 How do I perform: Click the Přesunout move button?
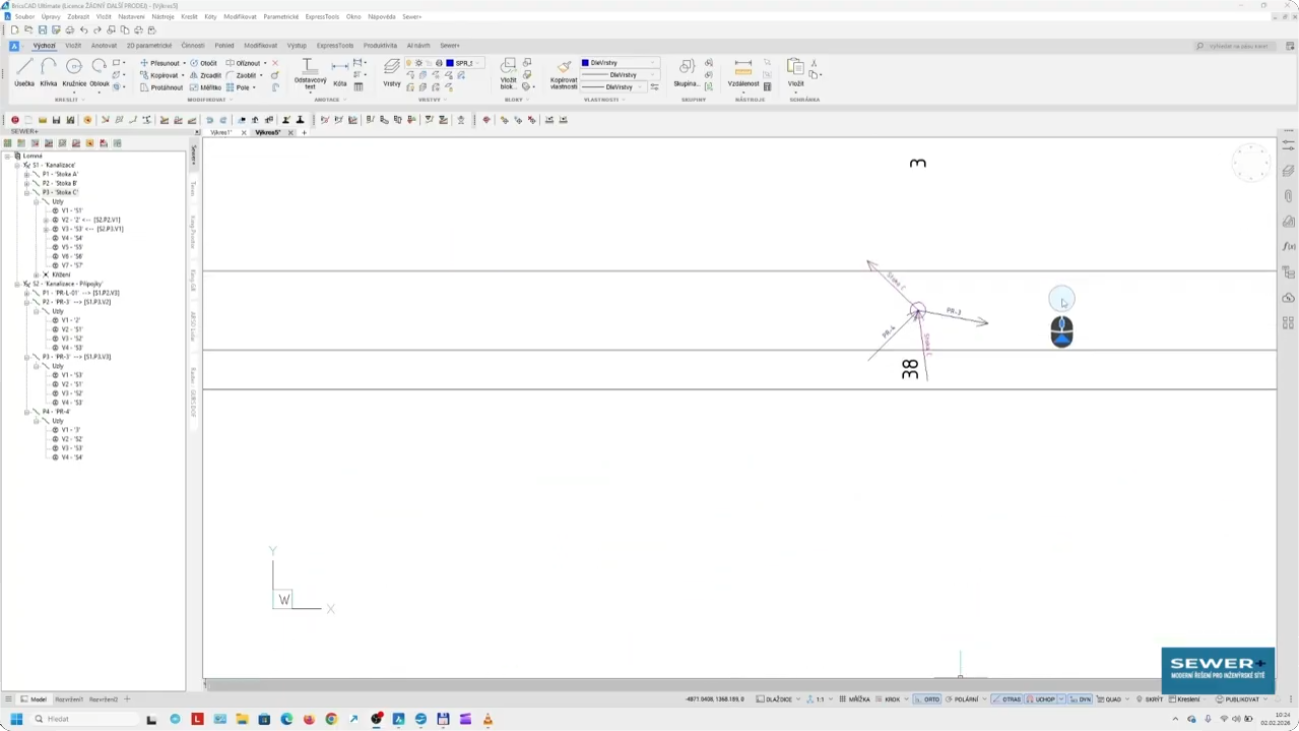click(x=163, y=63)
